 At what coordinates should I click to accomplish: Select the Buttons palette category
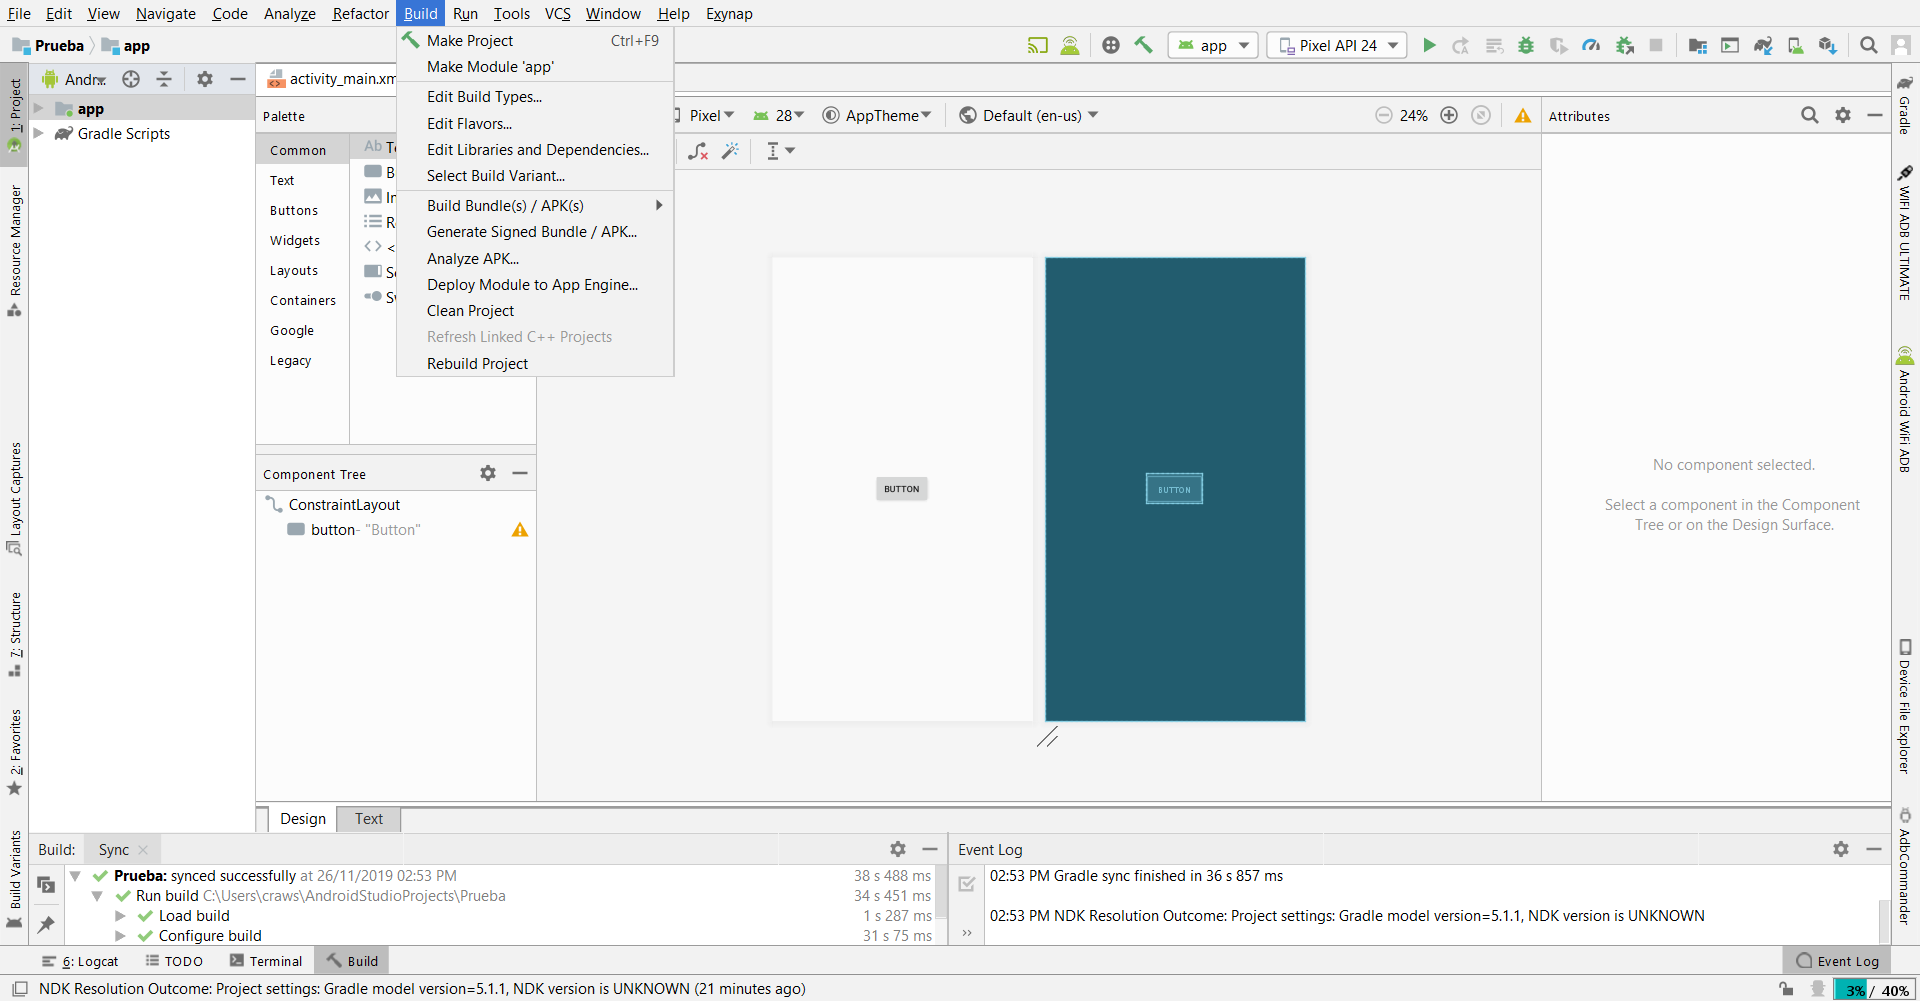[294, 211]
